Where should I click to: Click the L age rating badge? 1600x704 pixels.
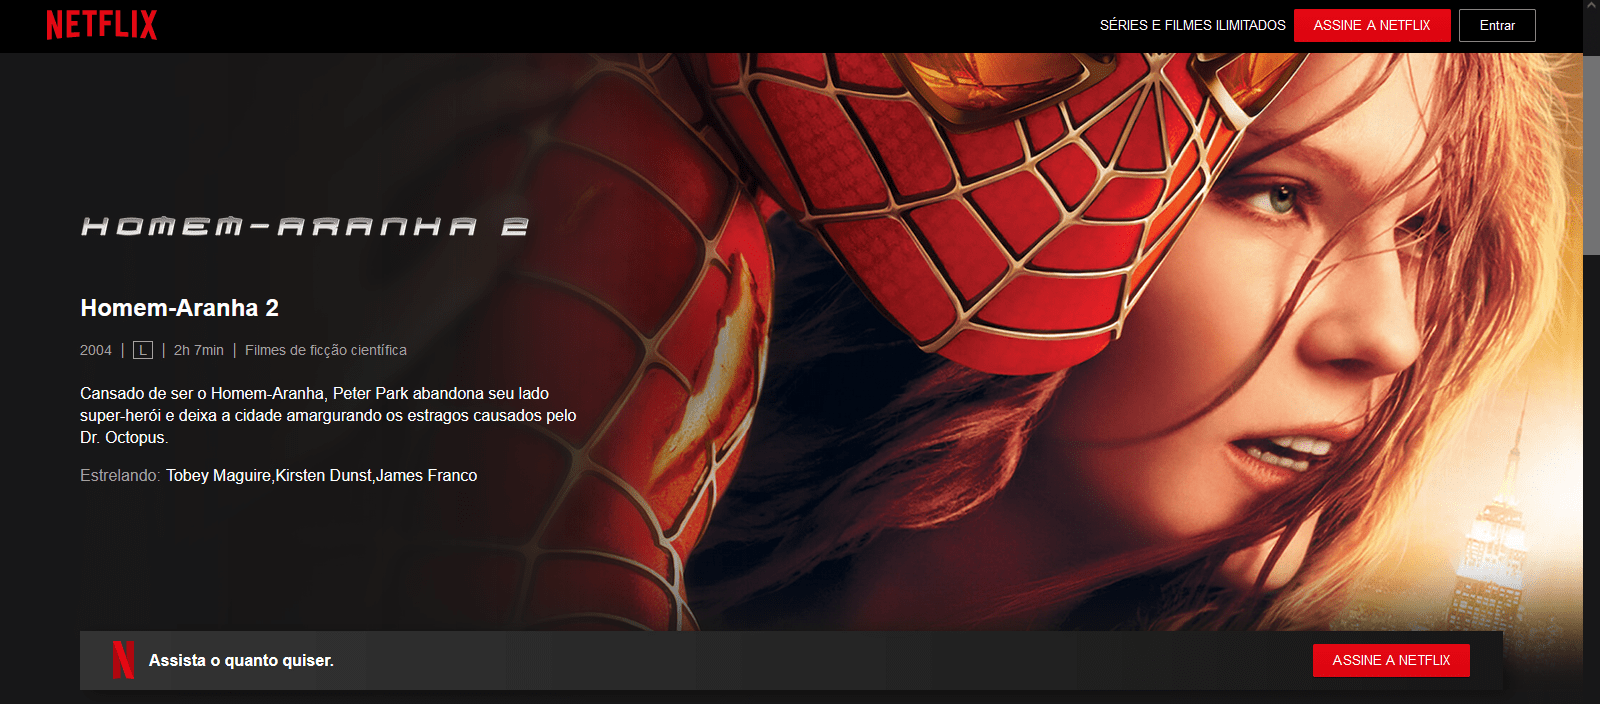point(143,350)
